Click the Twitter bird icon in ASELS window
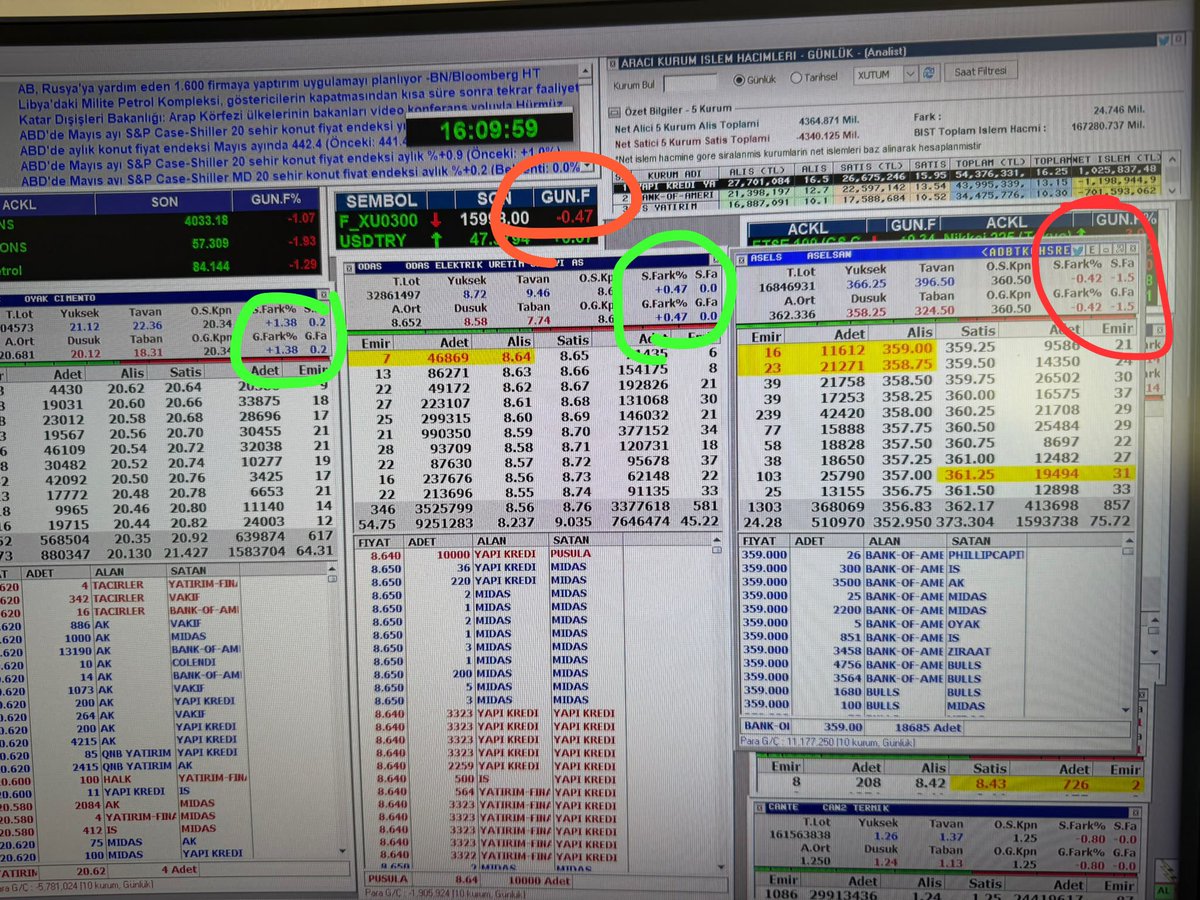This screenshot has height=900, width=1200. (1079, 249)
